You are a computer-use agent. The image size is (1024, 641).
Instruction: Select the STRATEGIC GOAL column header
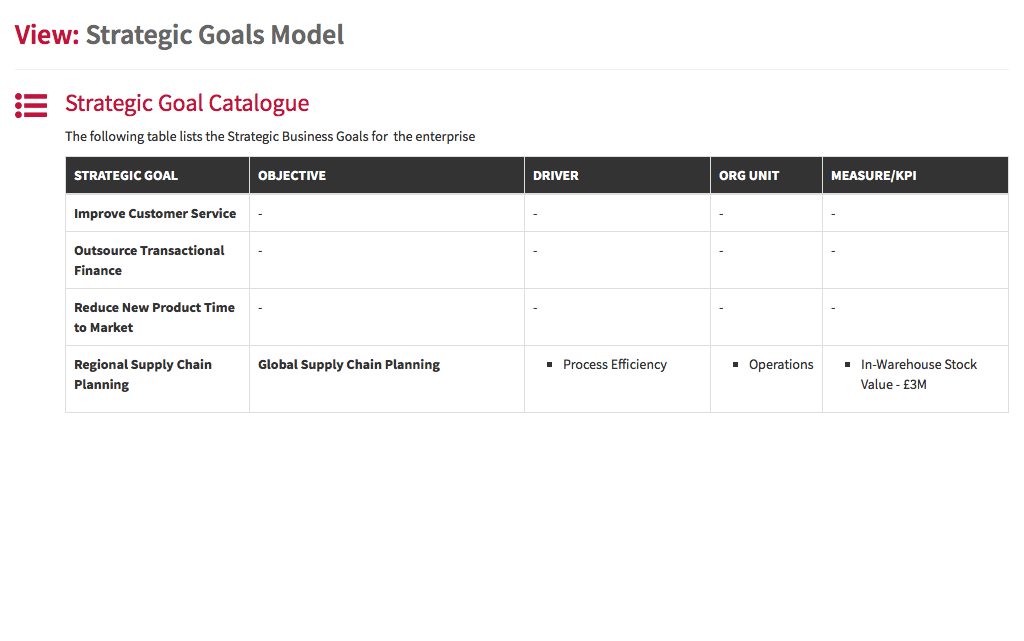point(126,176)
